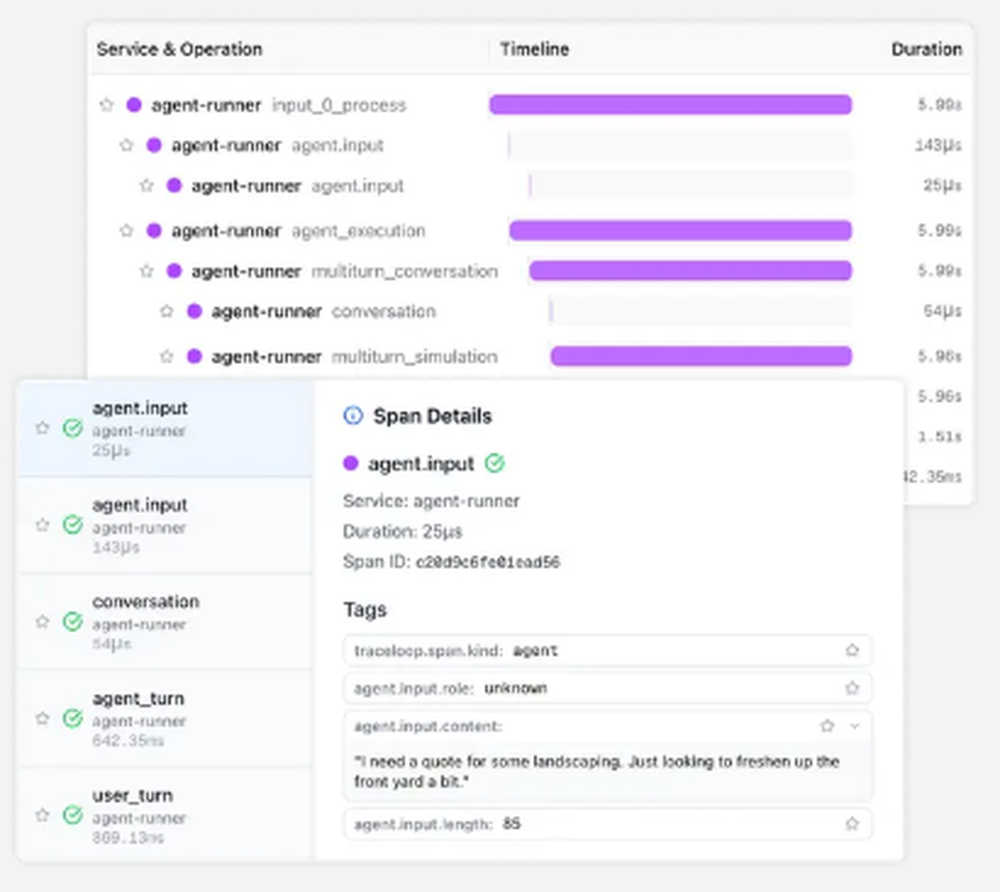Click the green status check on user_turn entry

72,815
